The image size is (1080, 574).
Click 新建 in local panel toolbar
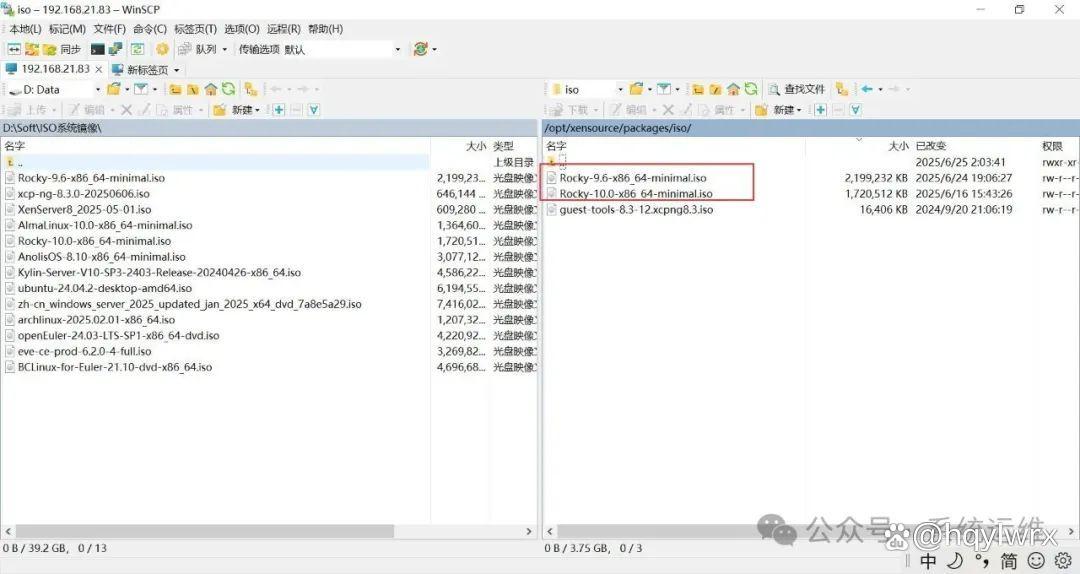point(237,110)
